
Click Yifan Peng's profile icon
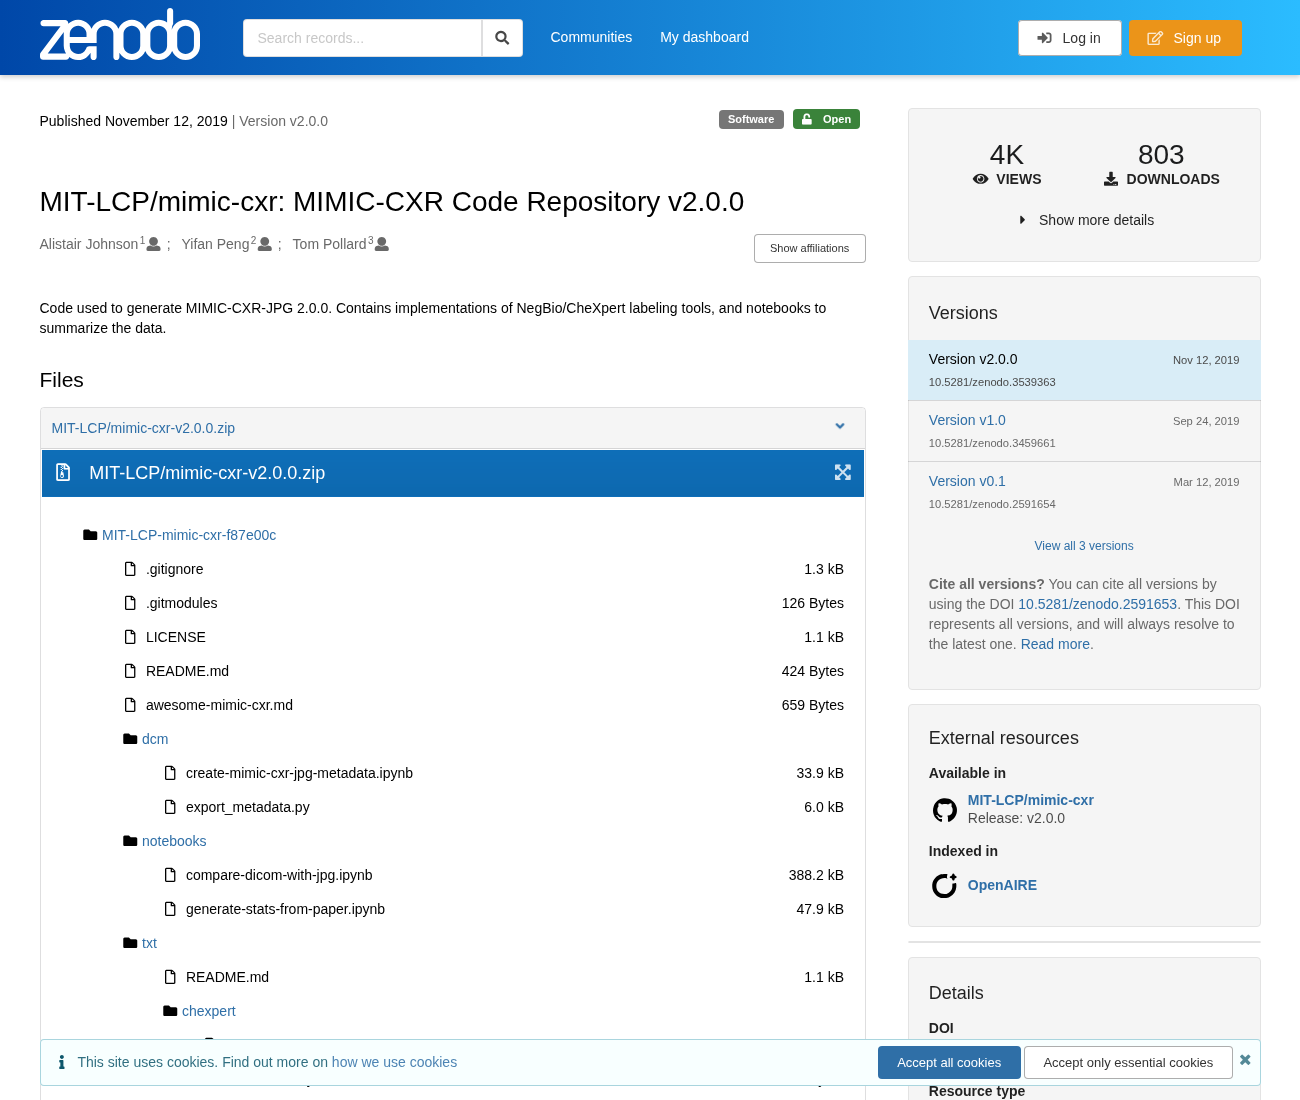coord(265,245)
